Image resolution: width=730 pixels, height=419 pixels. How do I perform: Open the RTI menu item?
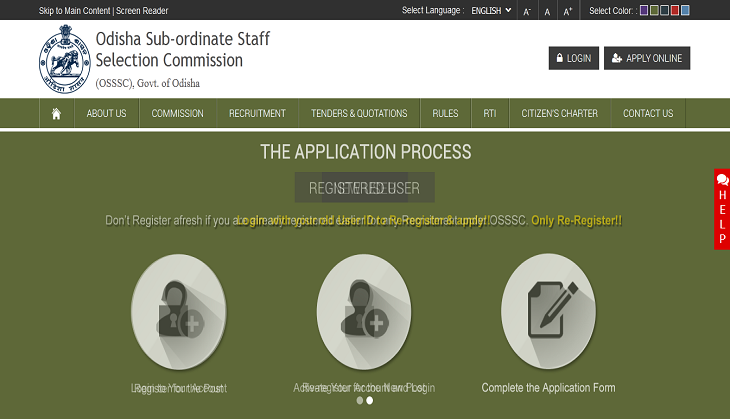490,114
